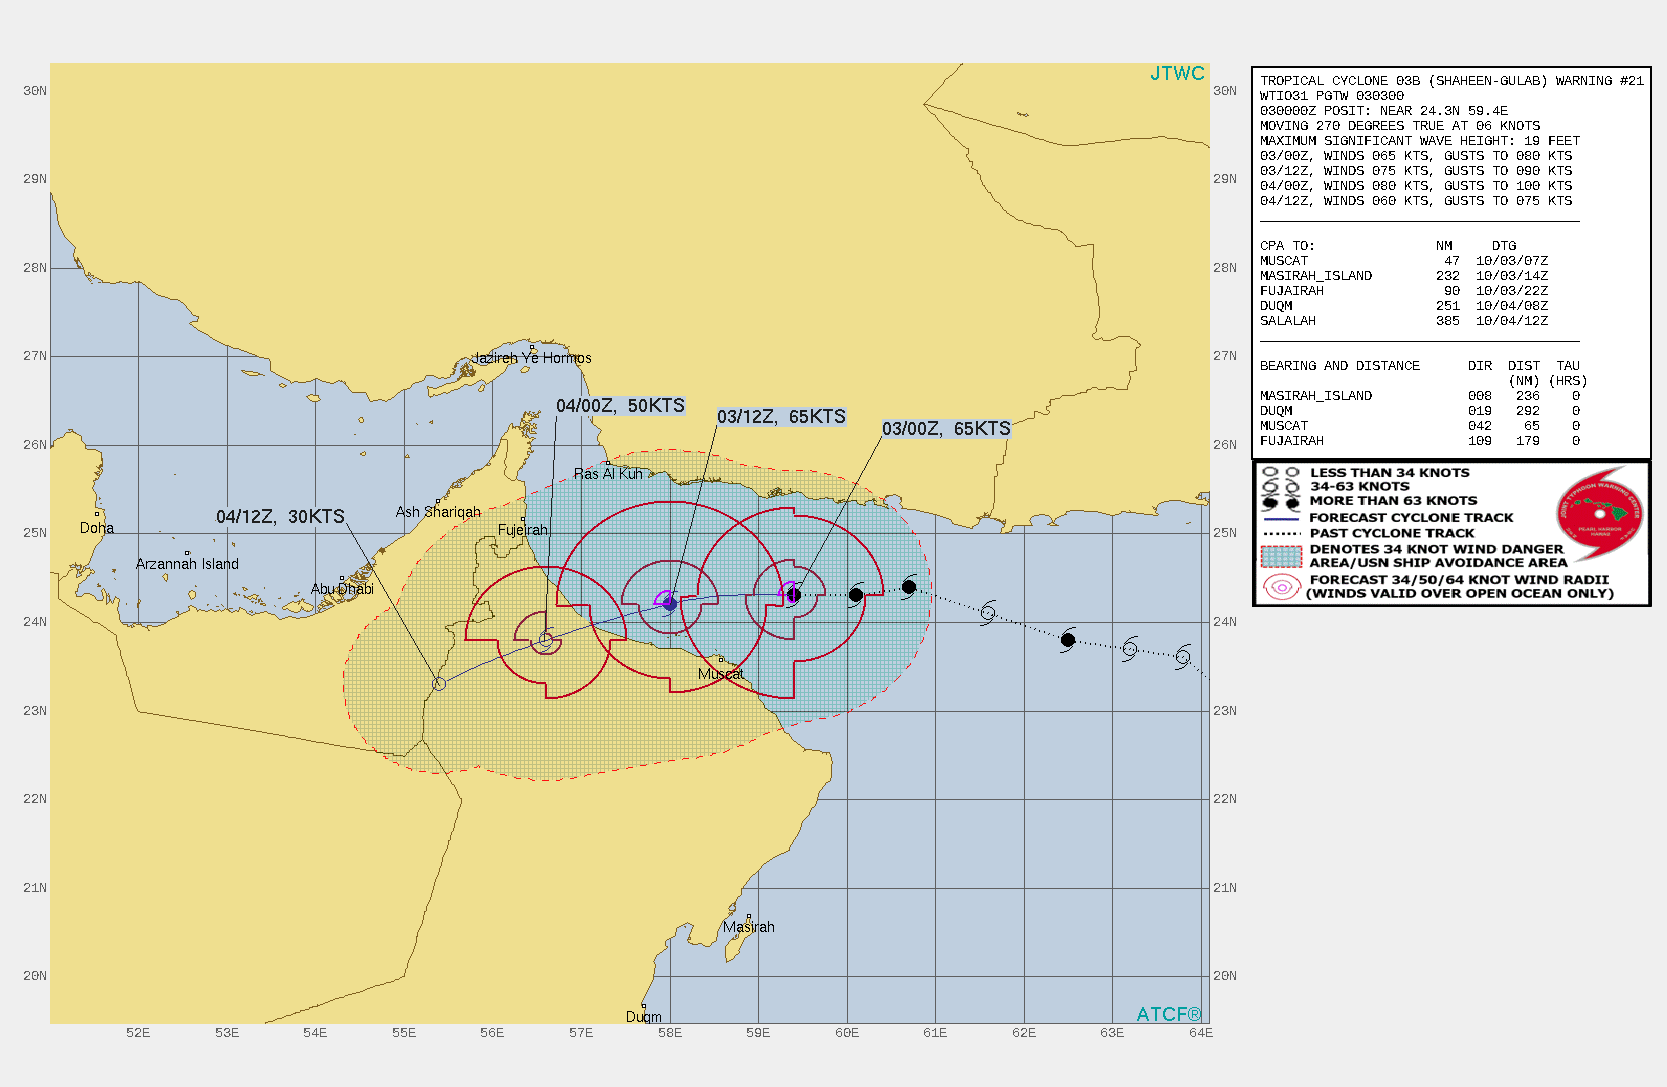Click the Arzannah Island marker
1667x1087 pixels.
[187, 553]
